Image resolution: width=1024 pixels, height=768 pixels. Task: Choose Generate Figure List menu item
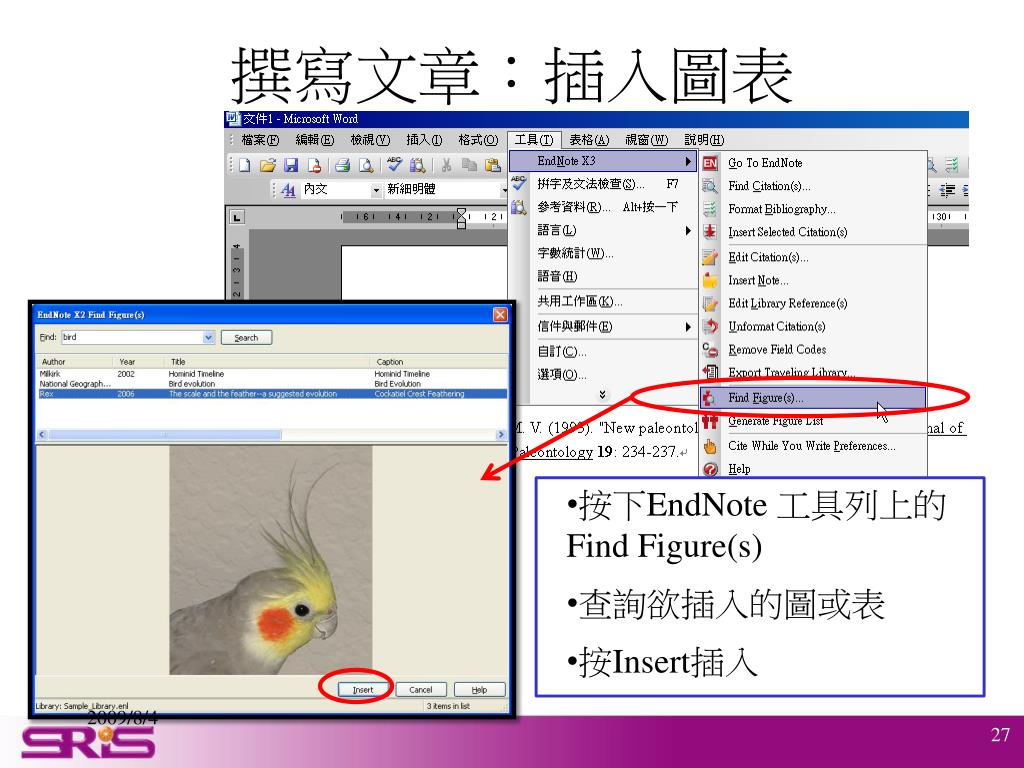pyautogui.click(x=813, y=421)
